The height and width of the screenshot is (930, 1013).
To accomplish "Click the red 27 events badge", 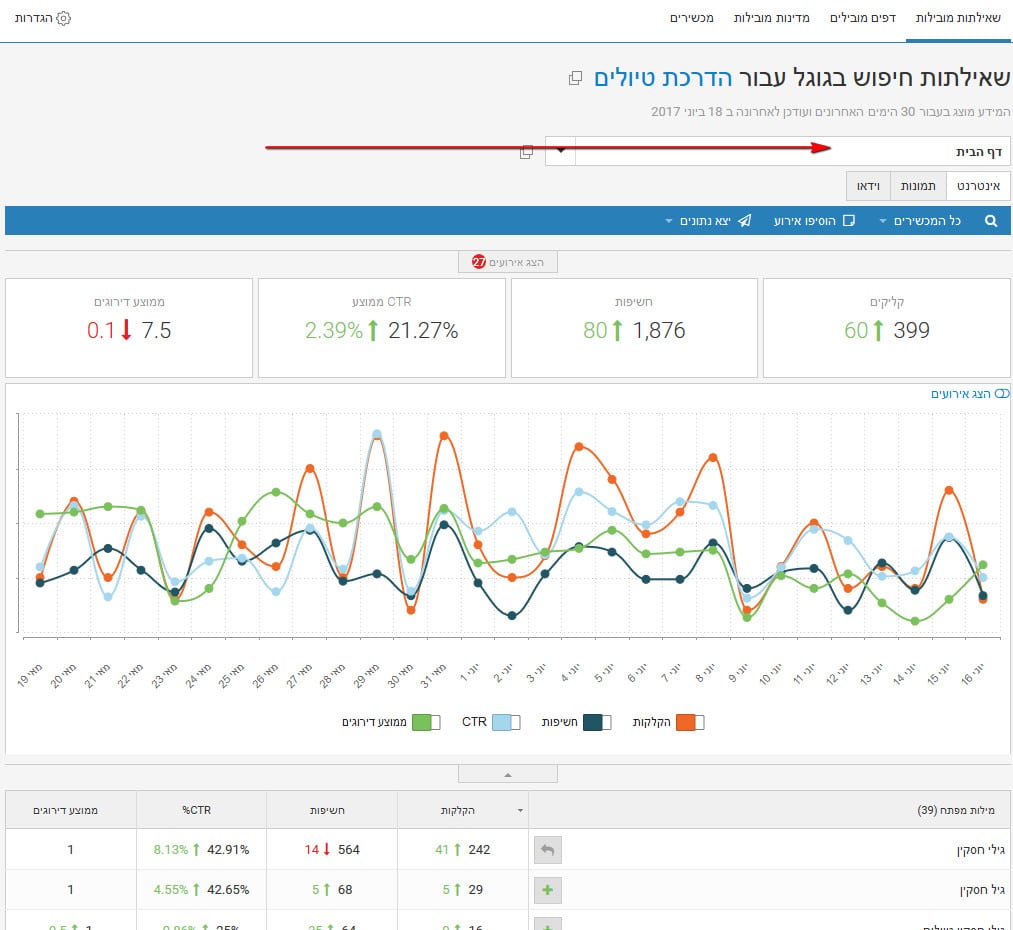I will (x=479, y=262).
